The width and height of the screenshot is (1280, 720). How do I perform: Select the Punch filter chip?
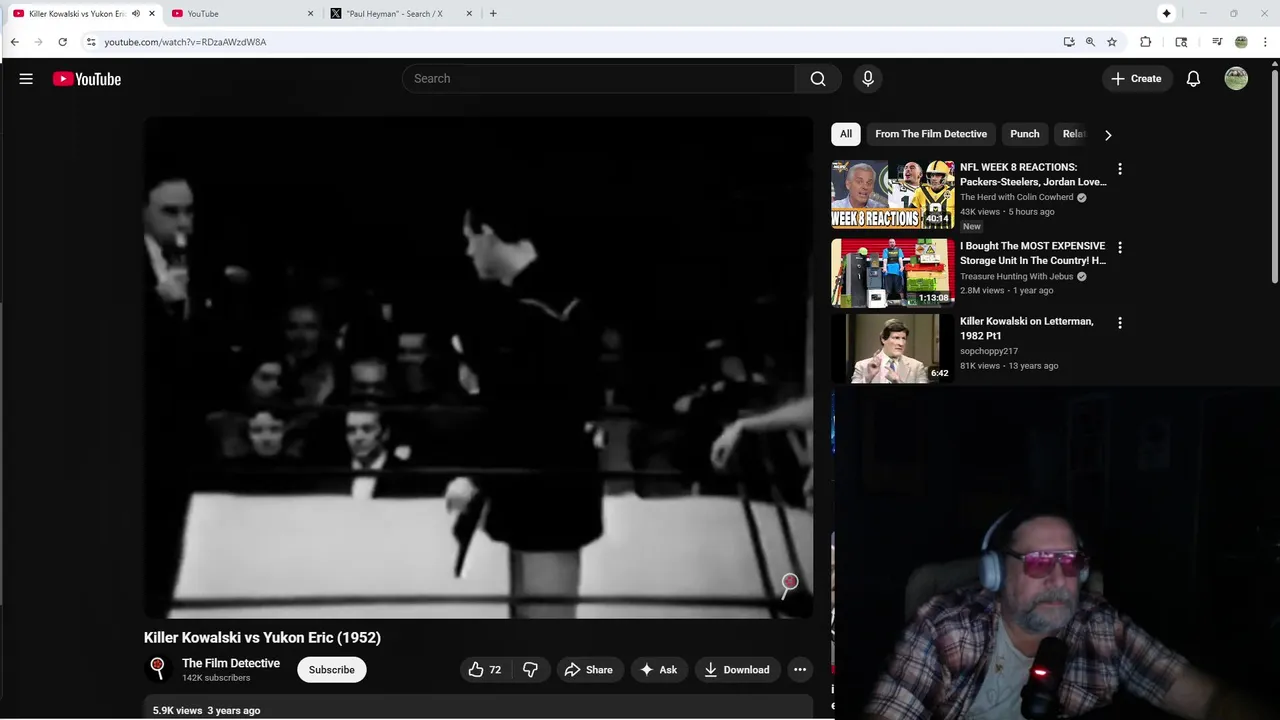(x=1025, y=134)
